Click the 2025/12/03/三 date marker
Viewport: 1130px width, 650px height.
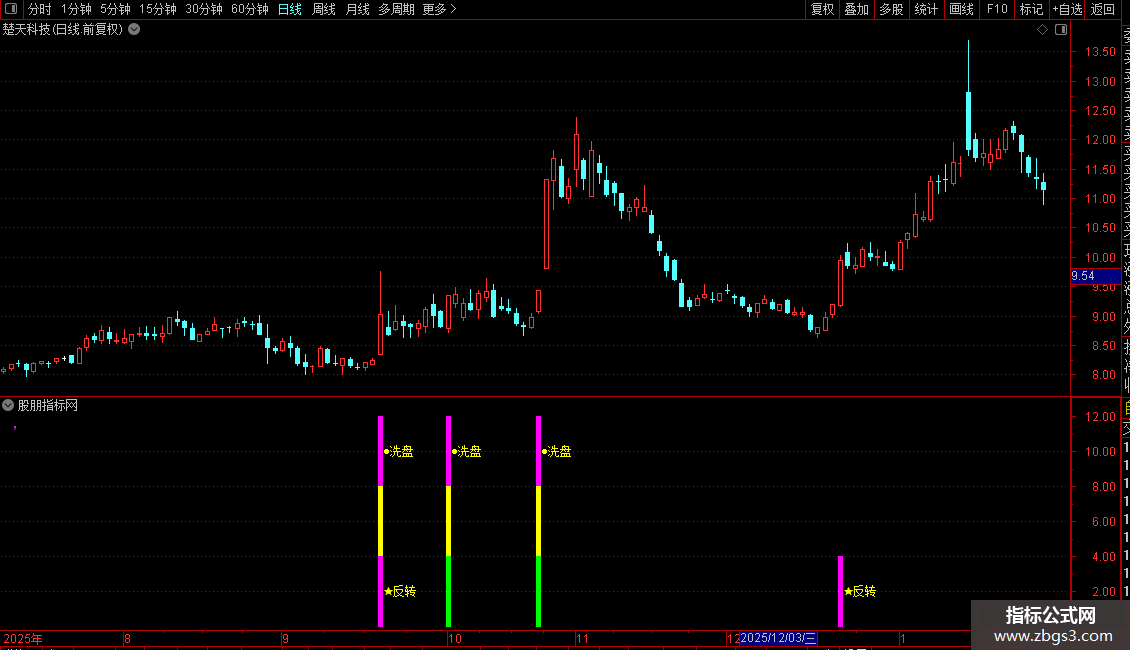(778, 638)
